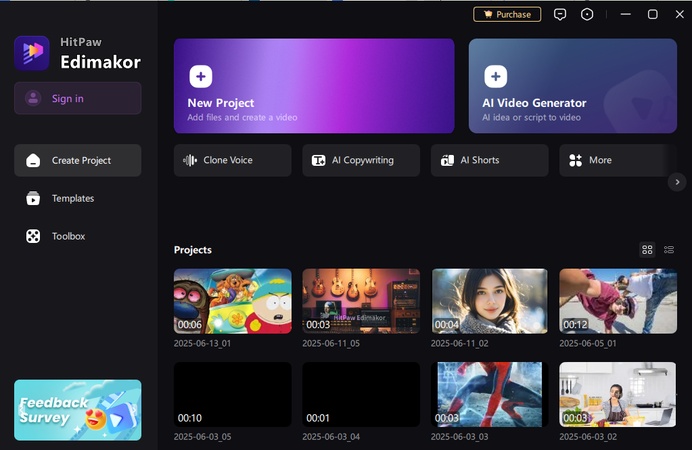
Task: Start the AI Shorts tool
Action: point(489,160)
